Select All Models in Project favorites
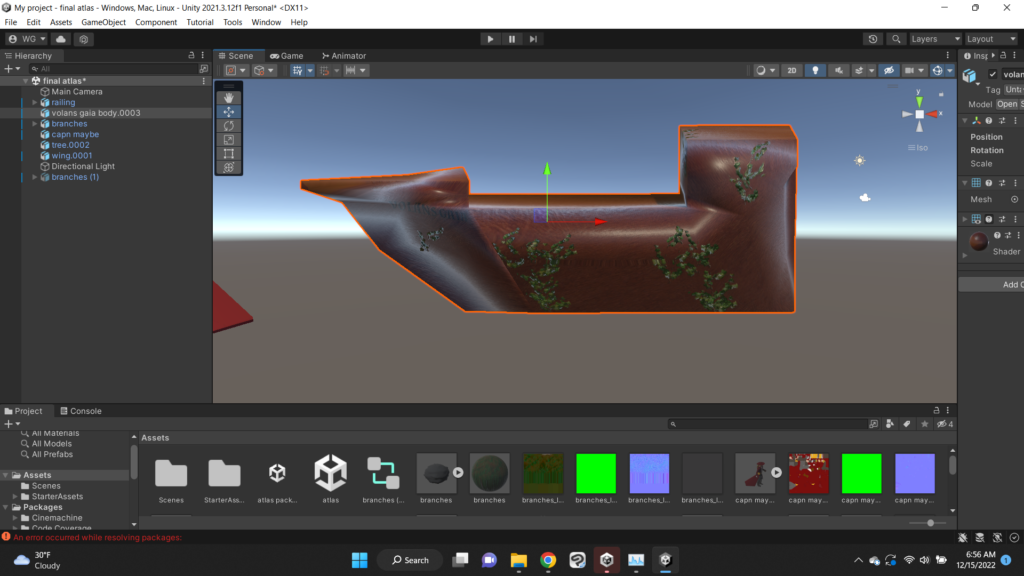Screen dimensions: 1024x576 pyautogui.click(x=52, y=444)
